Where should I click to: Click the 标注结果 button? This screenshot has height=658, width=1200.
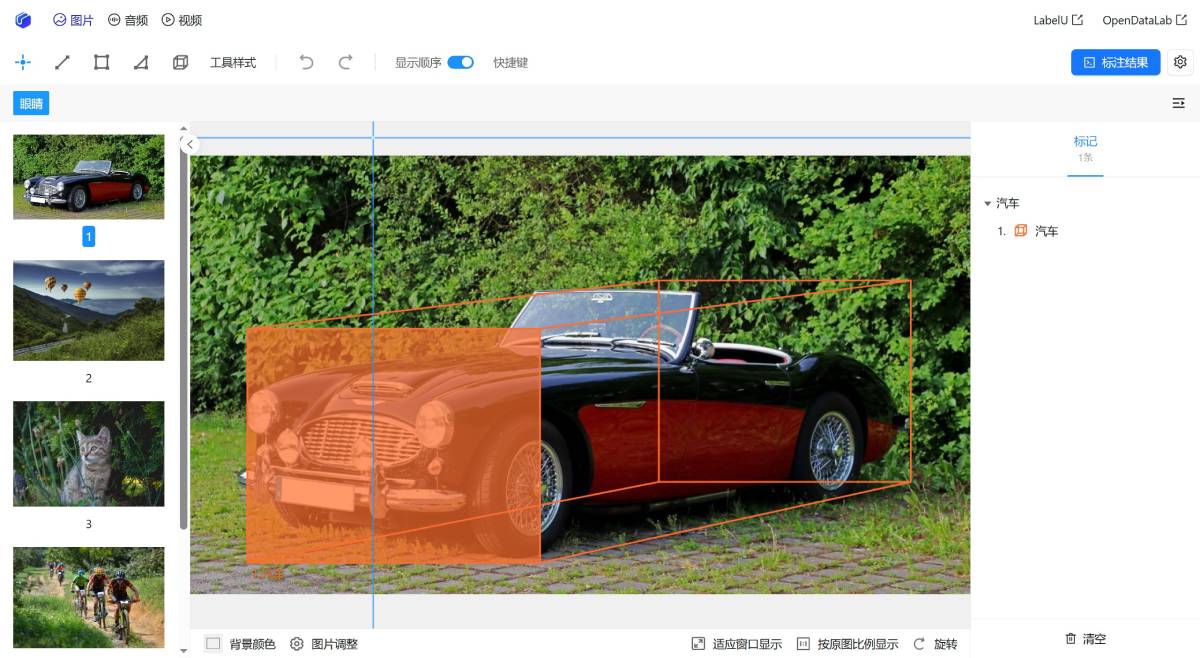click(1115, 62)
